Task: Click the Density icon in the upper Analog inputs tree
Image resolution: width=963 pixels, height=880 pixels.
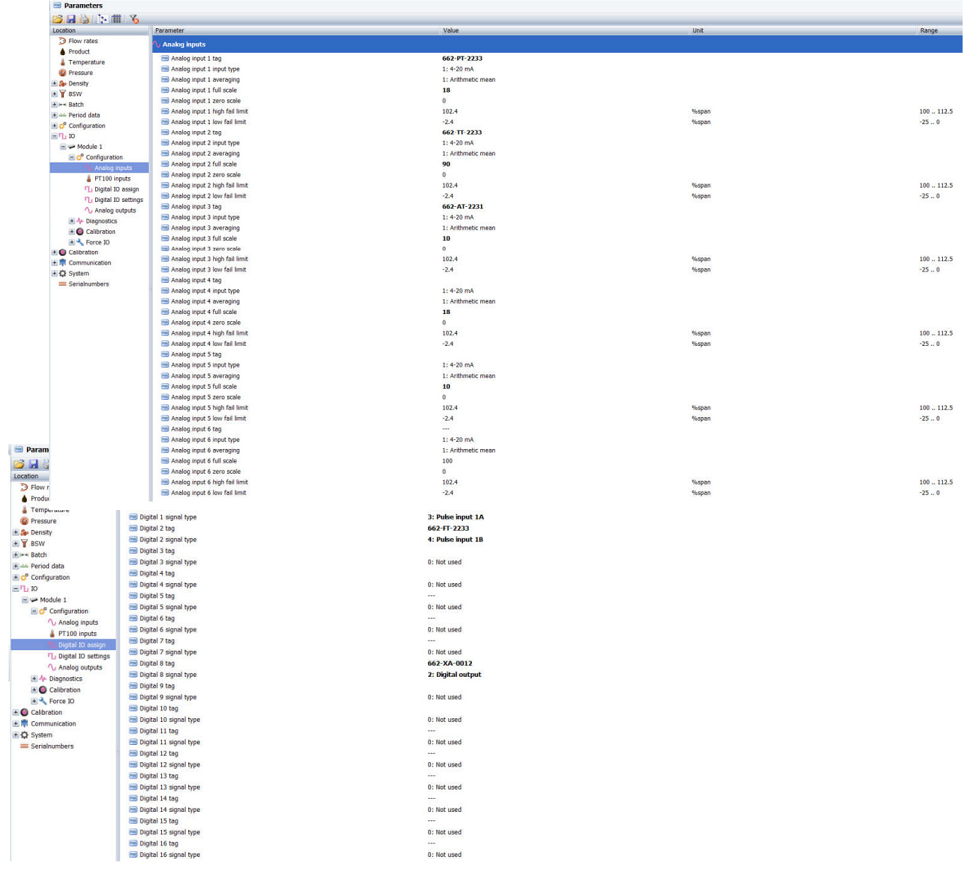Action: 62,84
